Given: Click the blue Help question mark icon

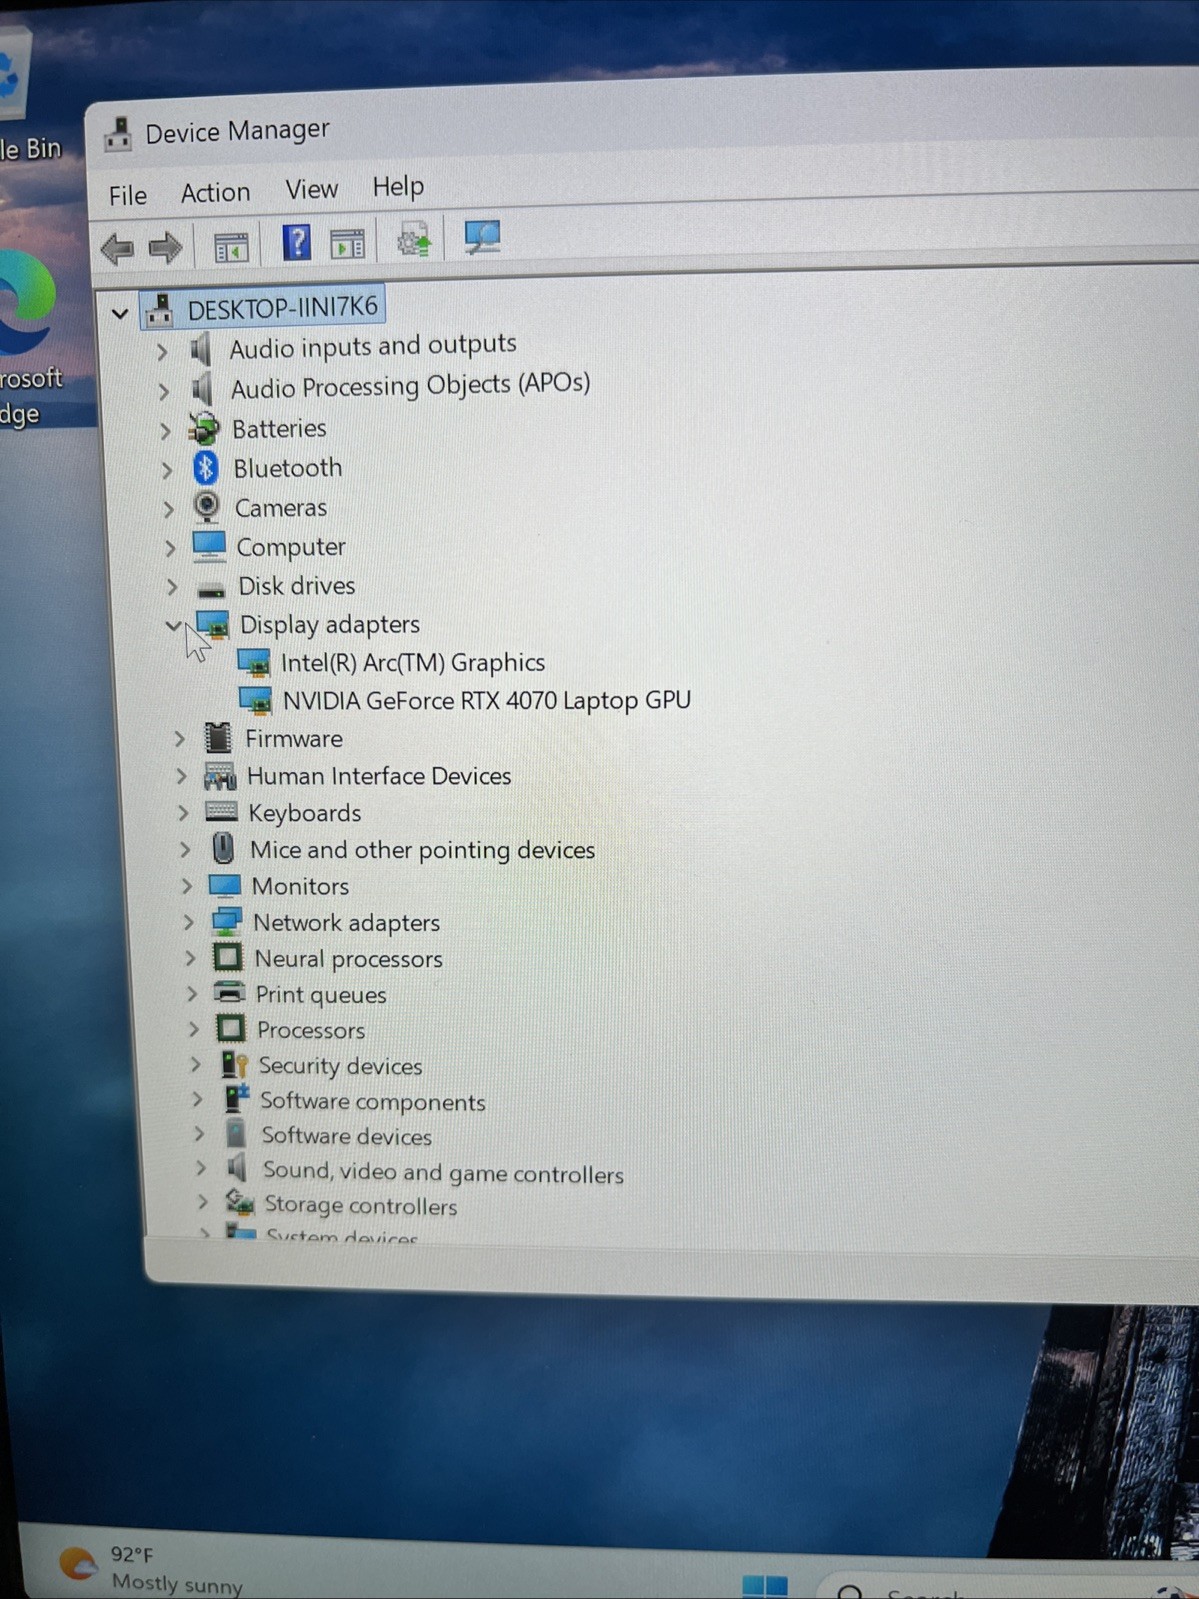Looking at the screenshot, I should [x=296, y=243].
